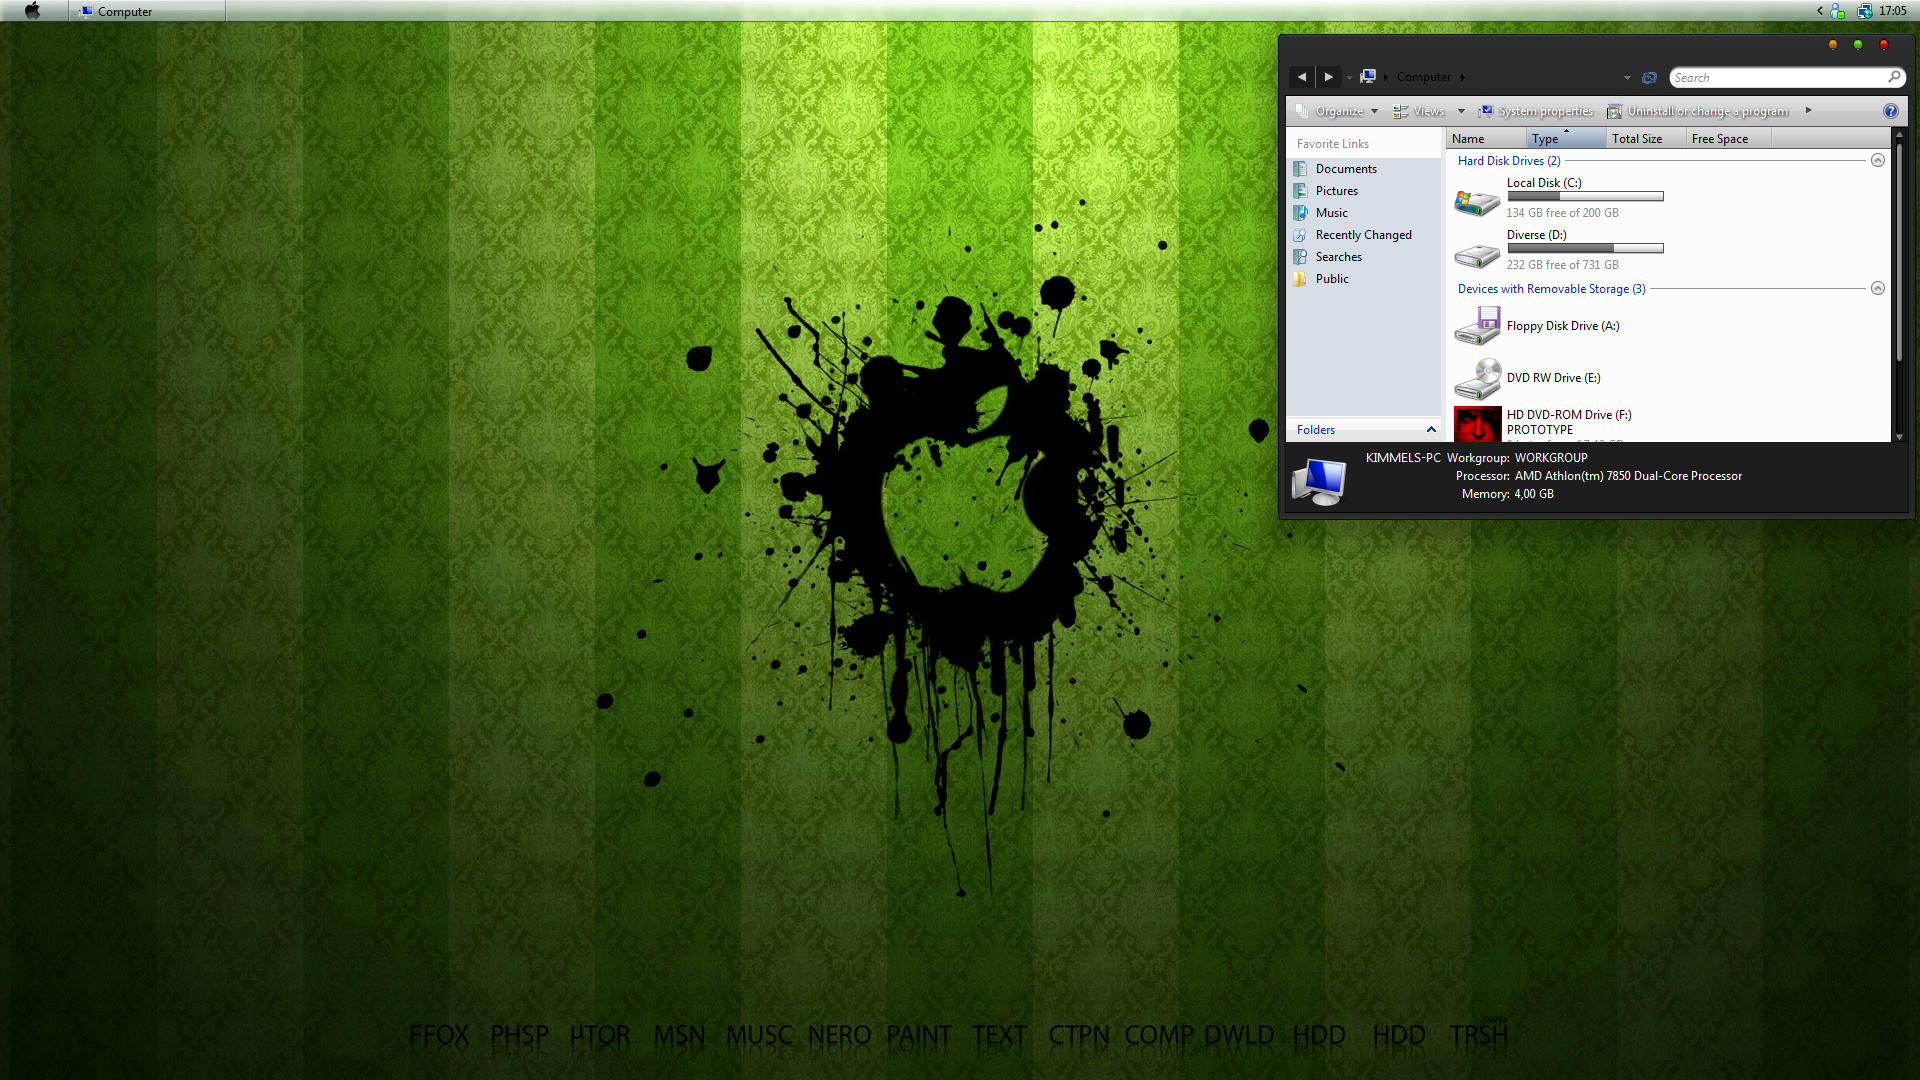Screen dimensions: 1920x1080
Task: Select HD DVD-ROM Drive (F:) PROTOTYPE thumbnail
Action: tap(1477, 424)
